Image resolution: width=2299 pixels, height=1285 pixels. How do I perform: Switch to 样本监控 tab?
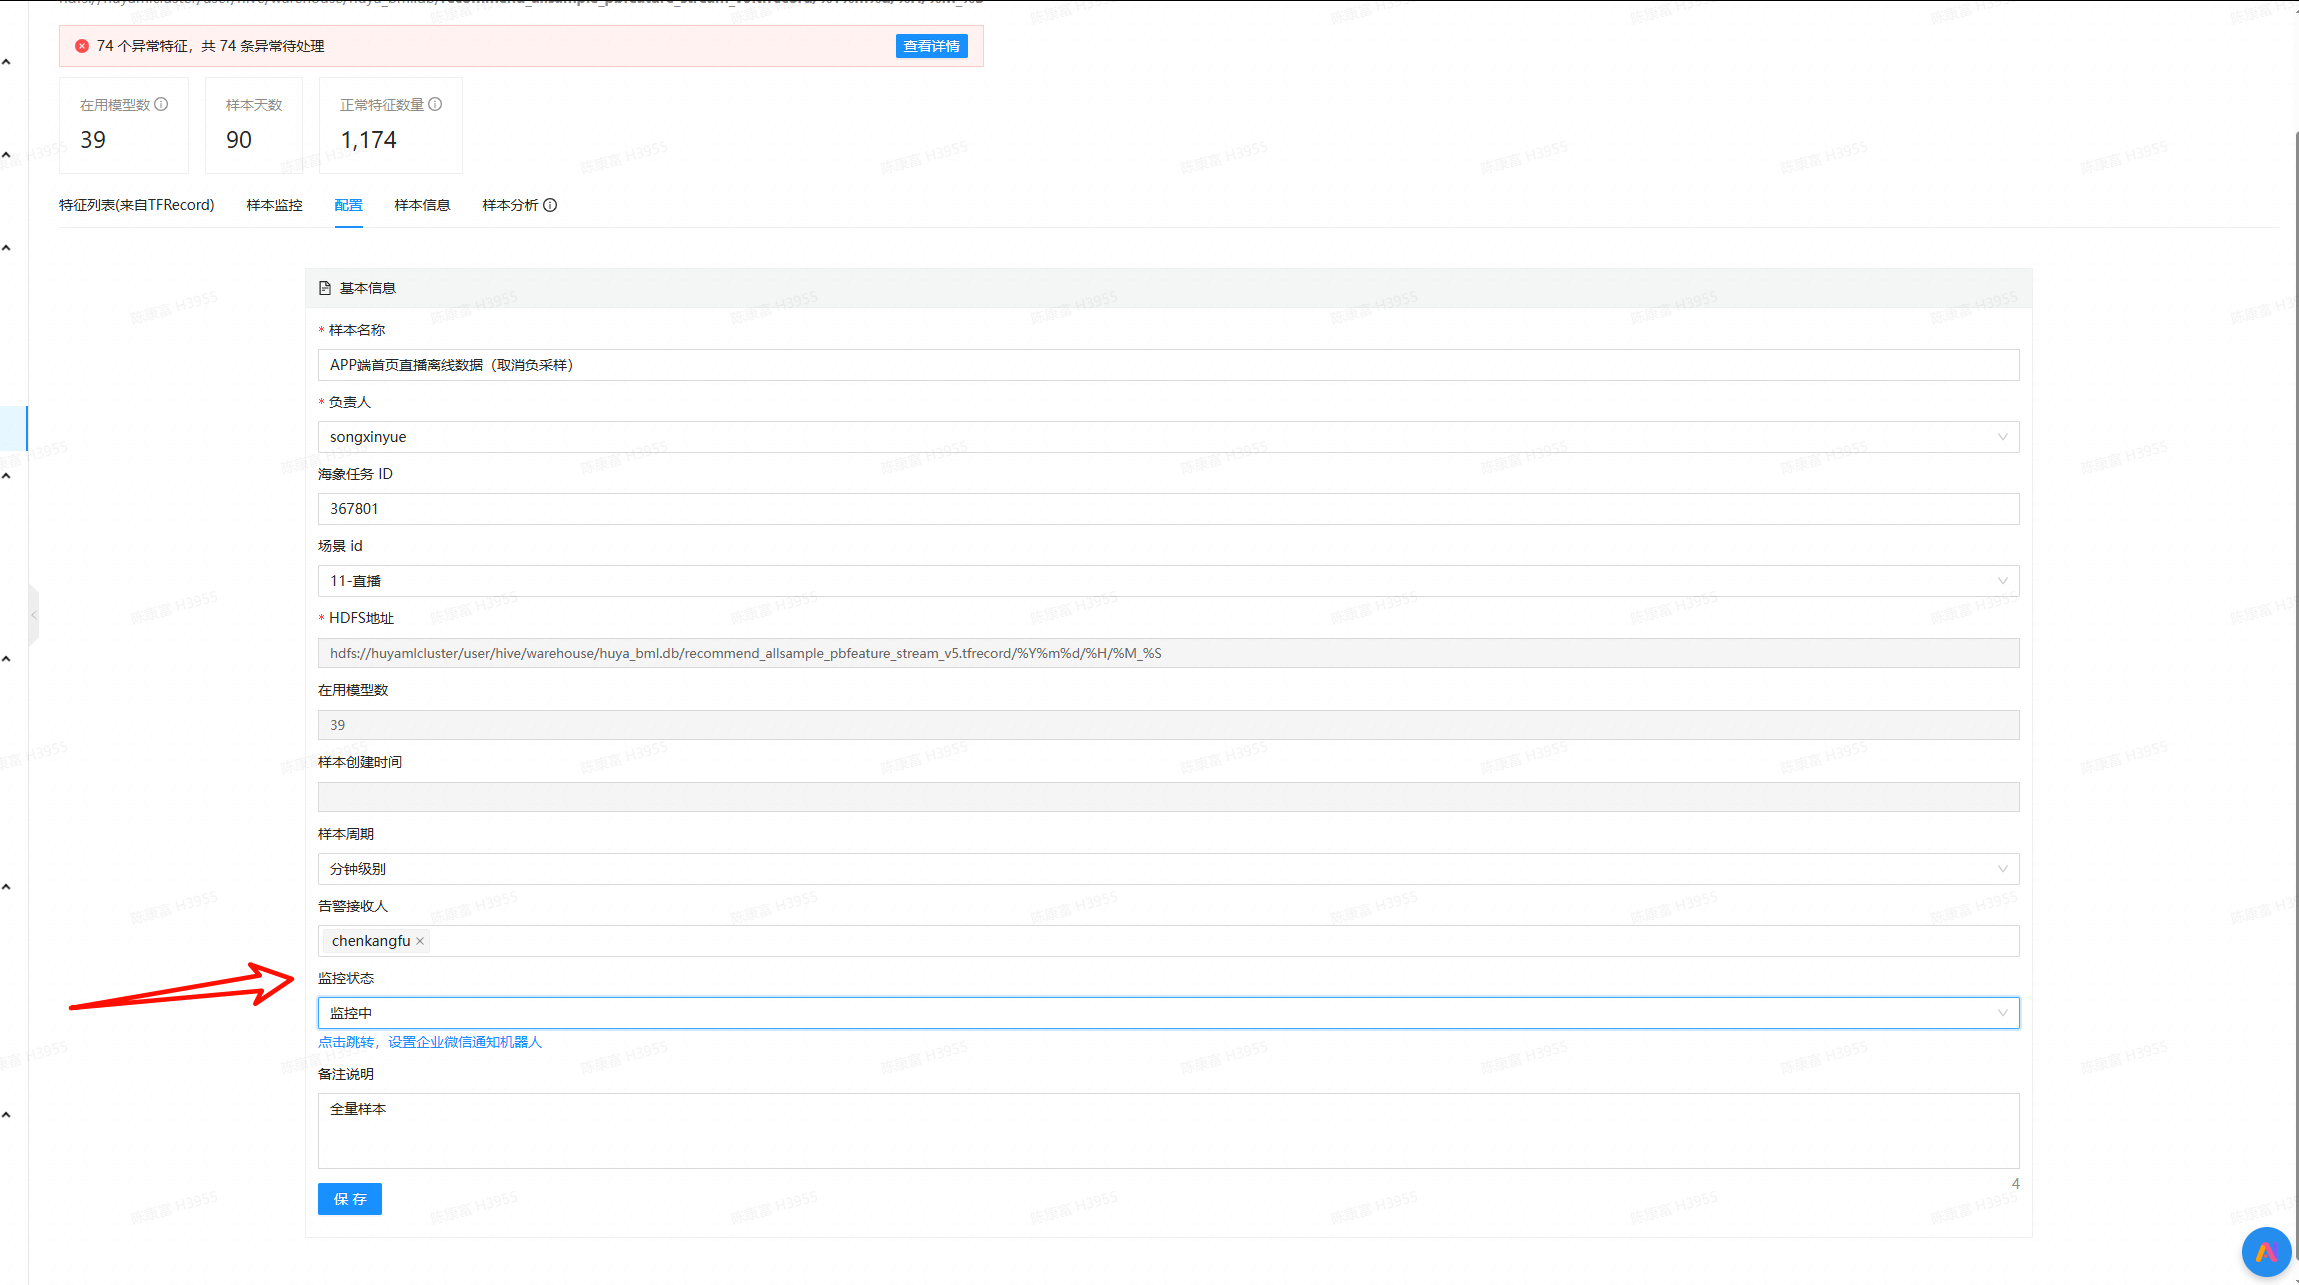pos(274,205)
